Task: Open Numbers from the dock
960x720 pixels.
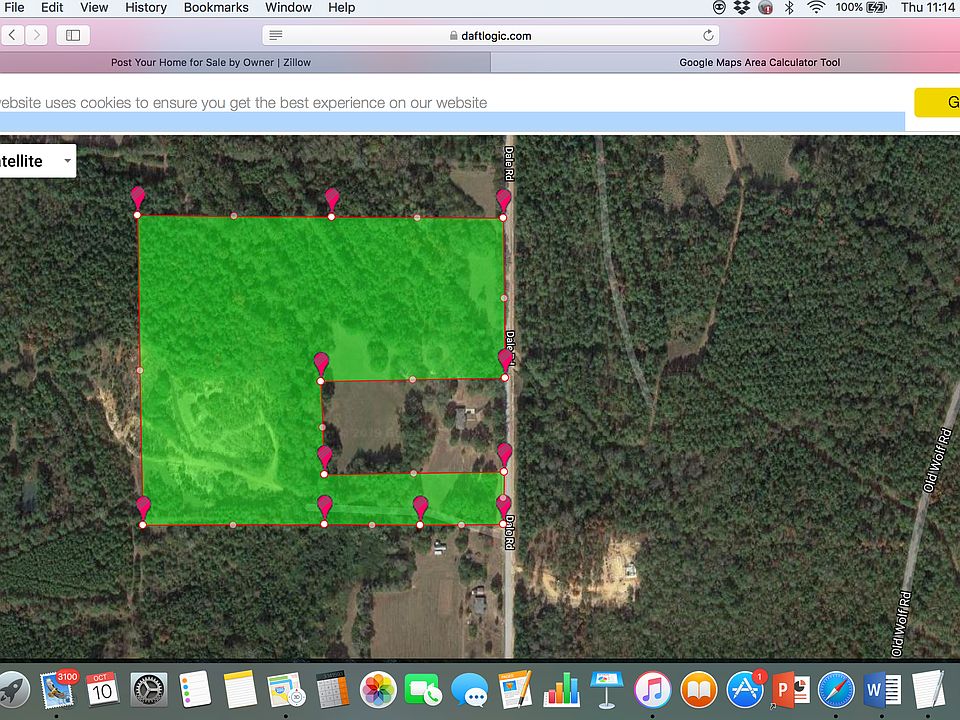Action: click(561, 690)
